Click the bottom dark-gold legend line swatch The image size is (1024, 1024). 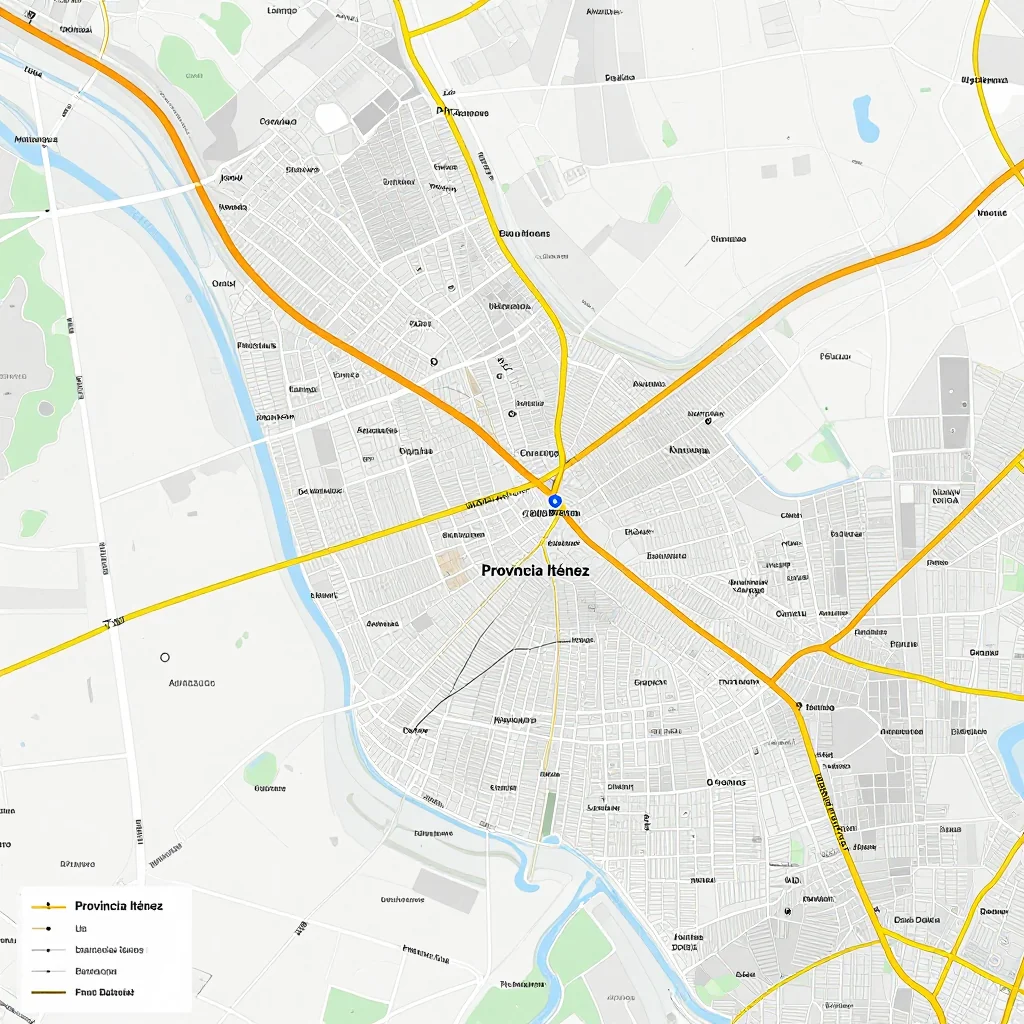48,992
